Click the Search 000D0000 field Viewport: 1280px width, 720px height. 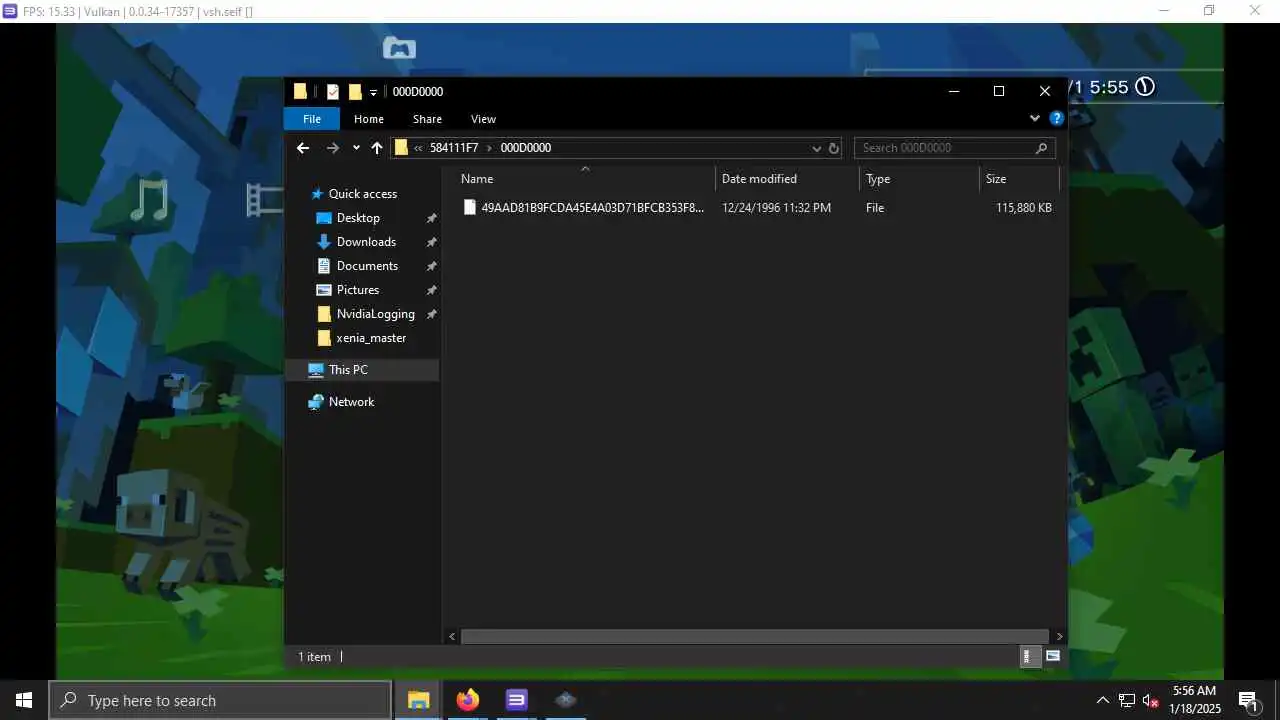[955, 148]
